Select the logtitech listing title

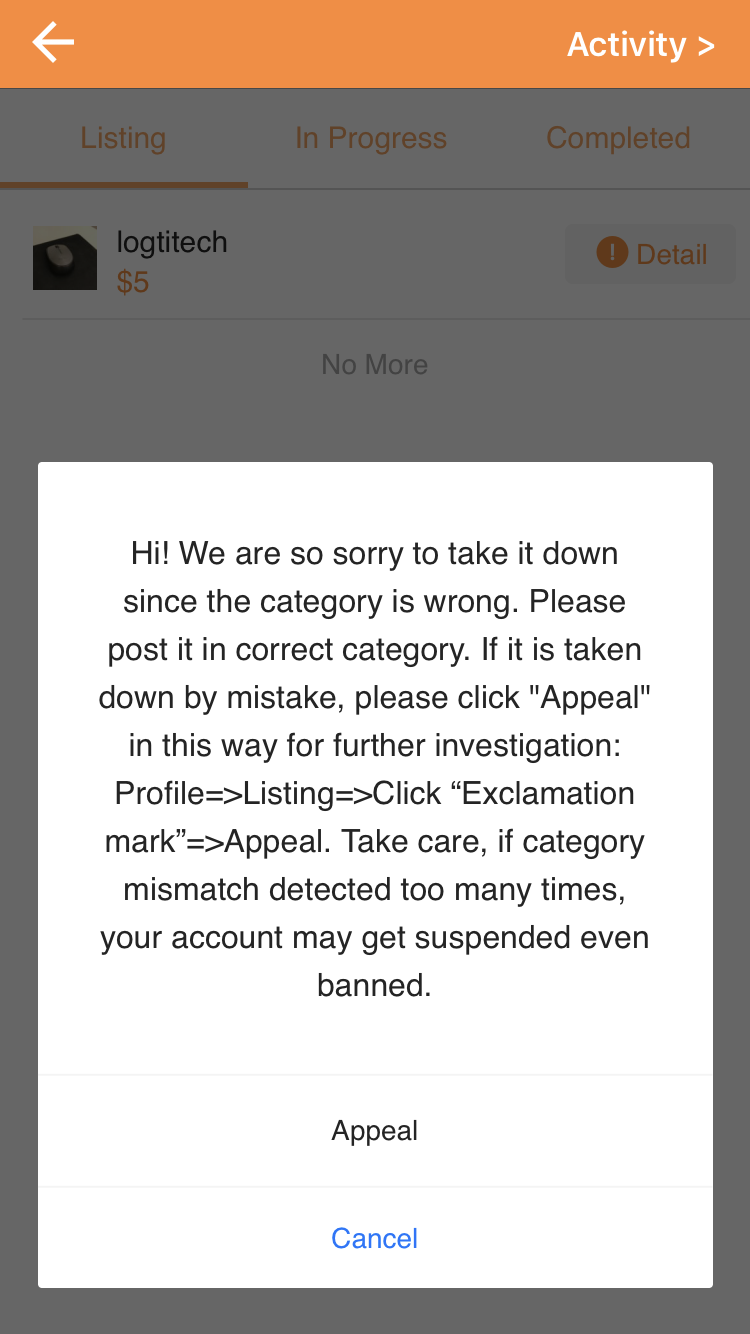point(172,242)
